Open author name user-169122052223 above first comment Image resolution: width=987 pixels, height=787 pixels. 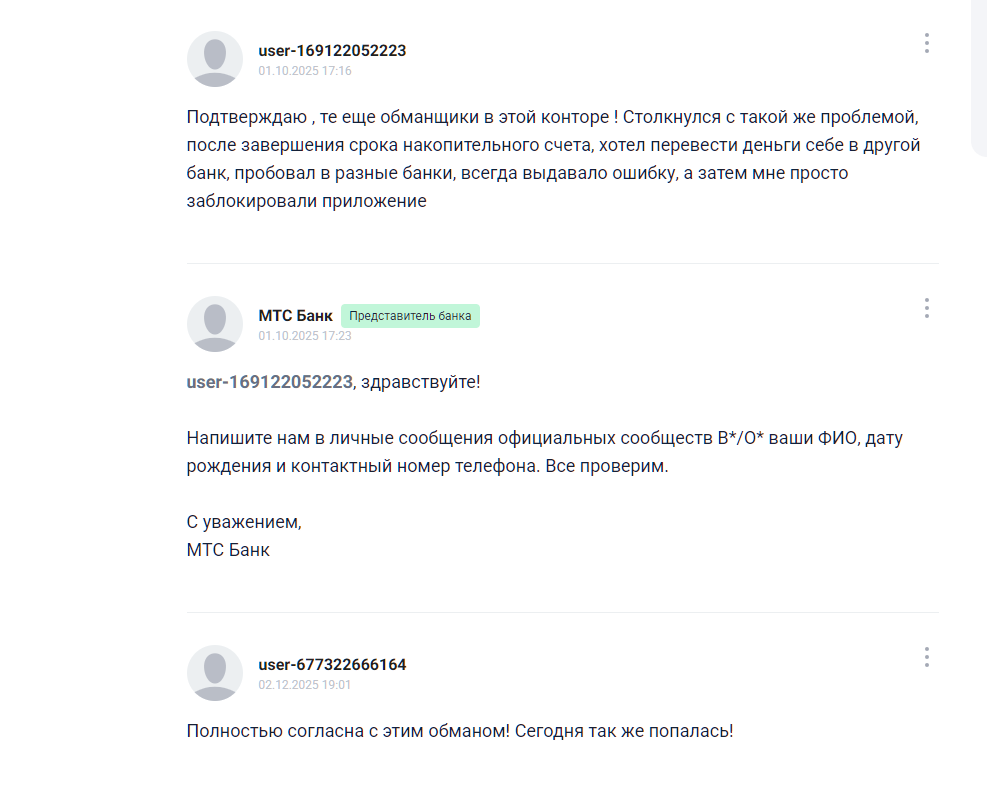(332, 50)
